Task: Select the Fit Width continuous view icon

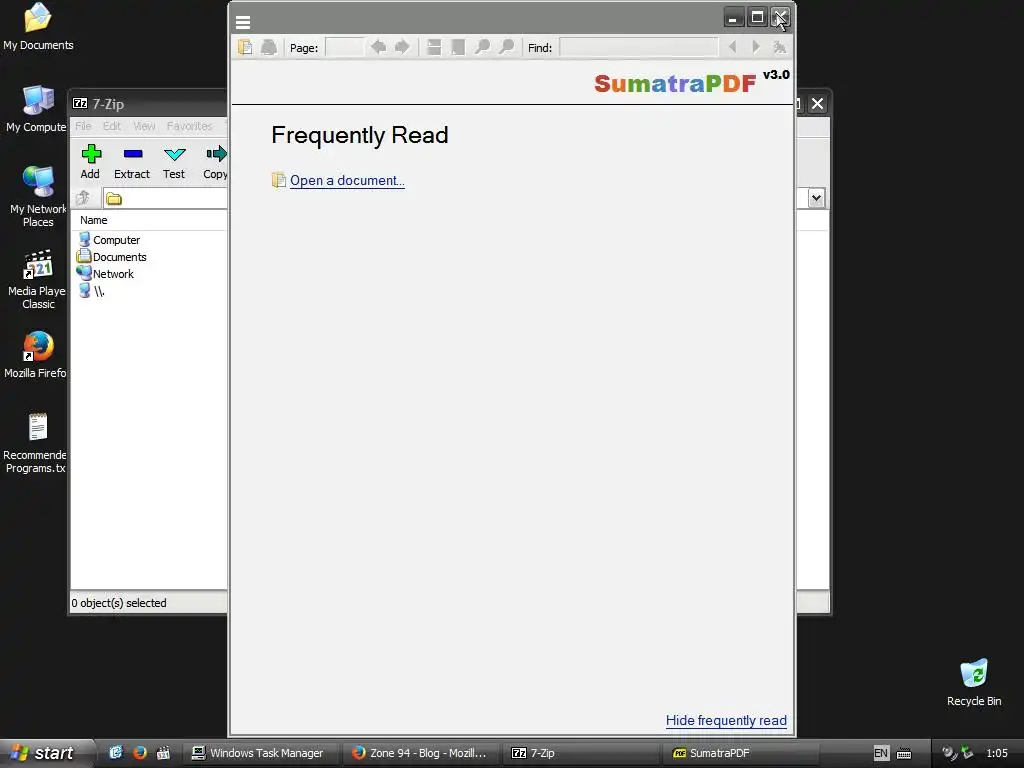Action: (434, 47)
